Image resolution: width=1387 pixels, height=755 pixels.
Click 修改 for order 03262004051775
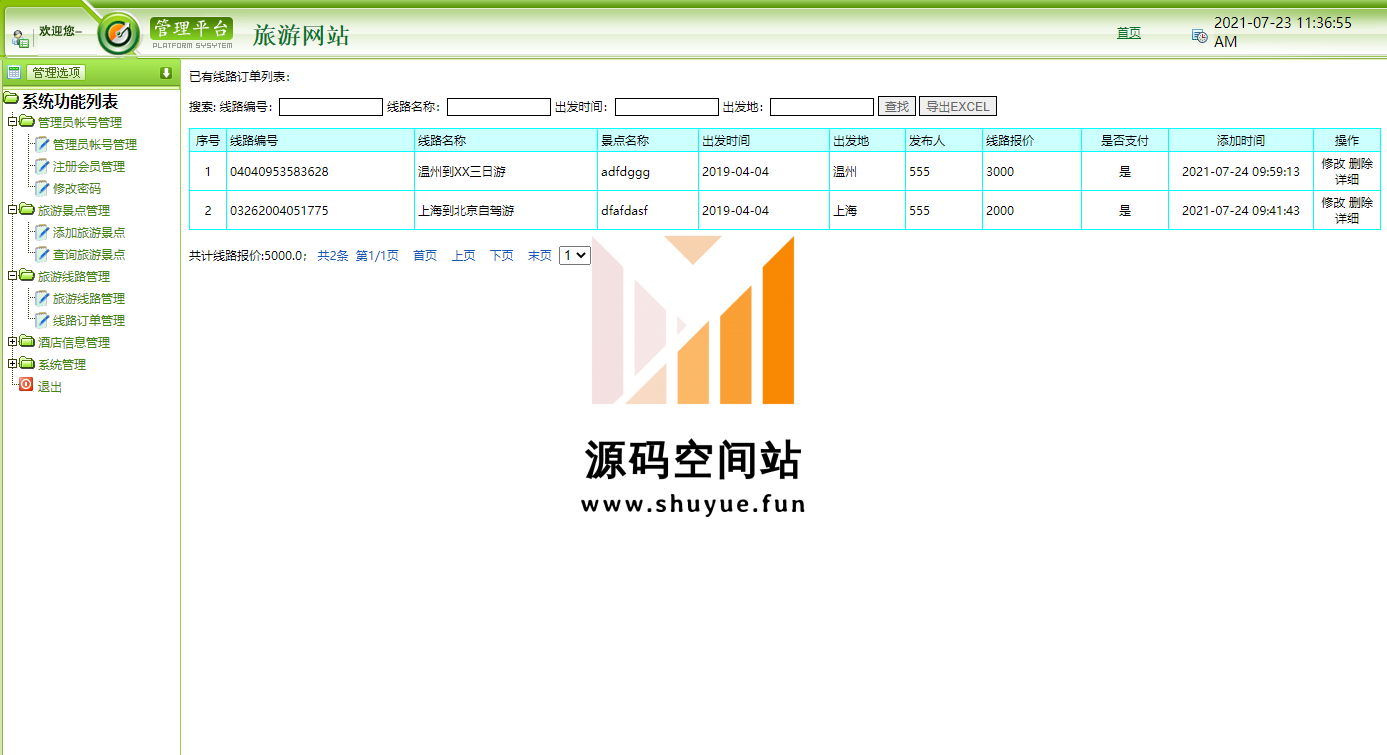(1333, 203)
